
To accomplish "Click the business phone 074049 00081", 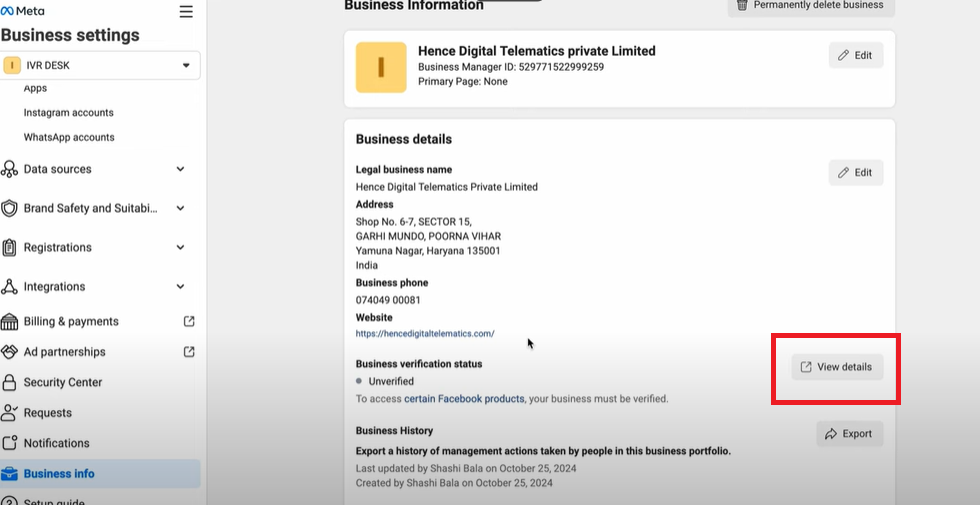I will (388, 300).
